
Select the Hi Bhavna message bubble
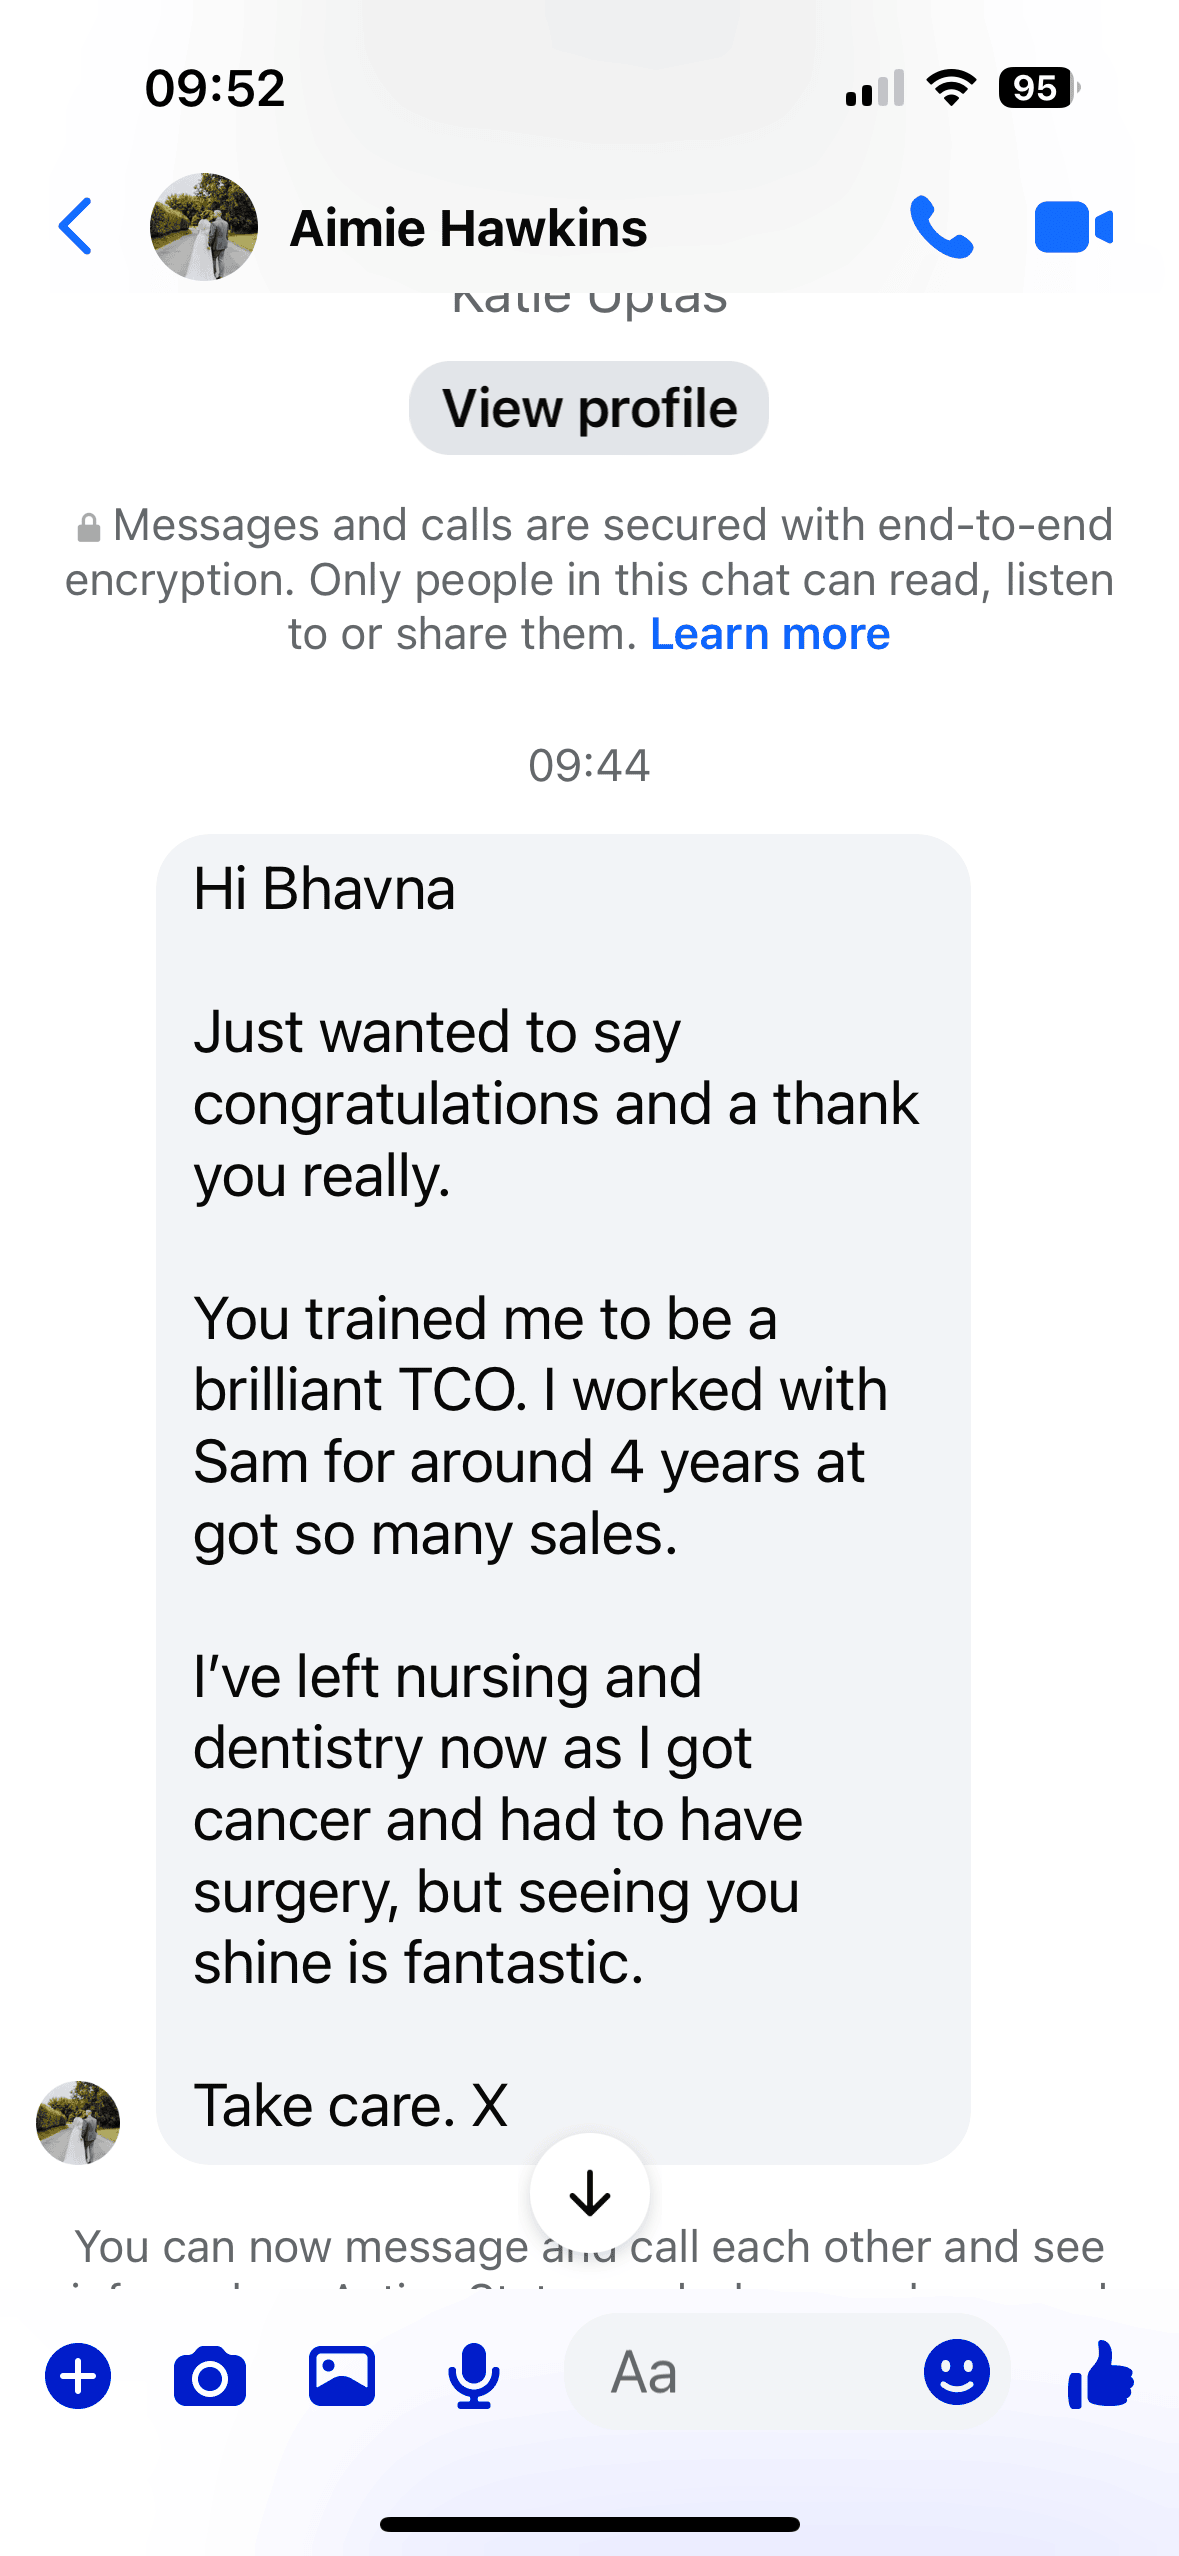563,1499
